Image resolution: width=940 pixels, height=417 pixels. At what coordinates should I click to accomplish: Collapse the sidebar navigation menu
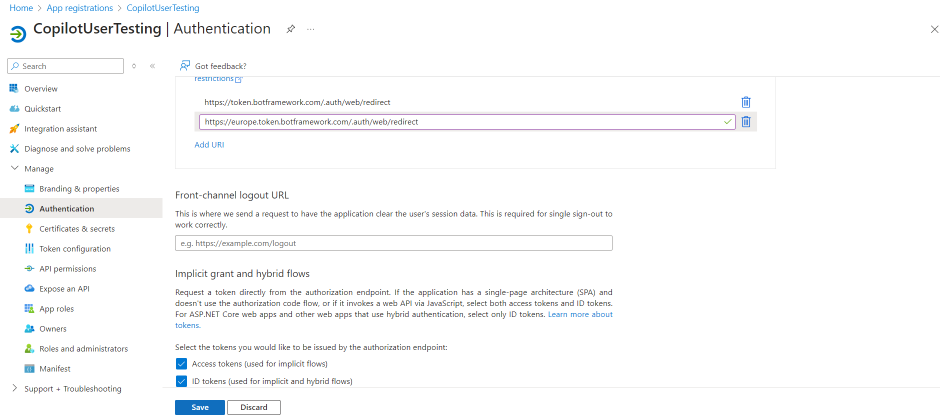click(x=152, y=66)
